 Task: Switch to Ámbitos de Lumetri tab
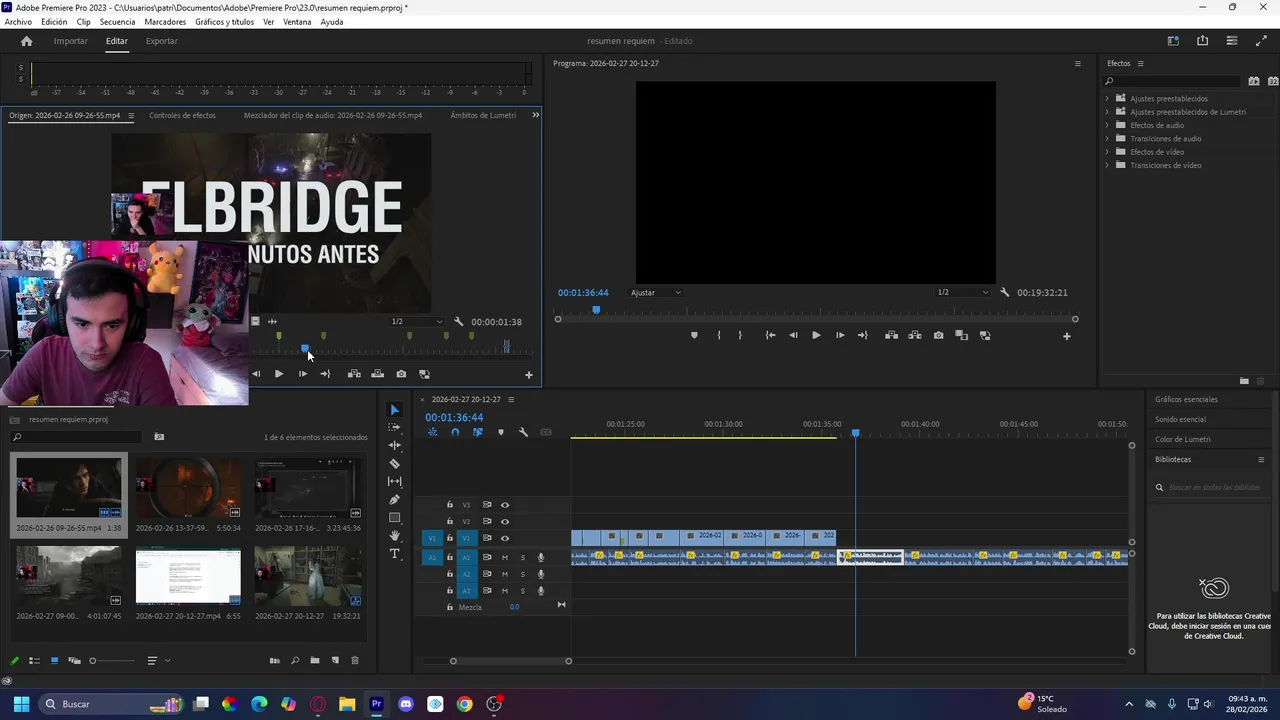coord(483,115)
